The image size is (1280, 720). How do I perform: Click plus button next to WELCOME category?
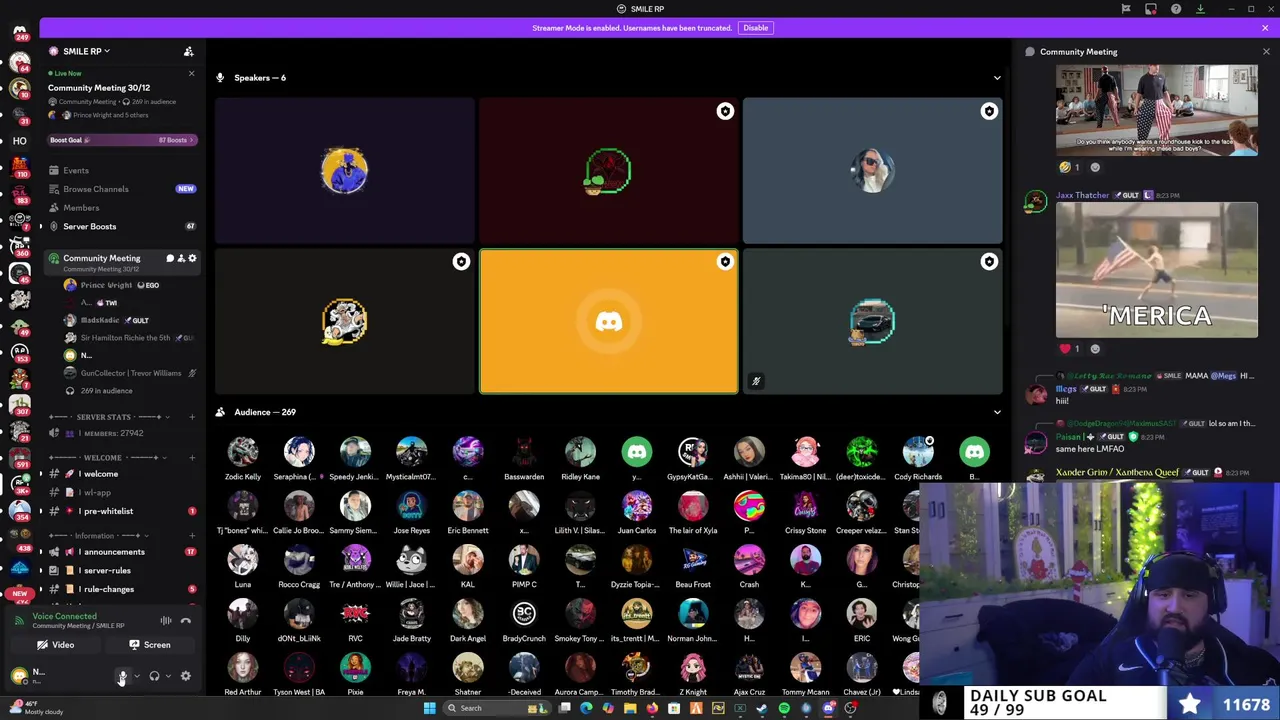(x=192, y=457)
